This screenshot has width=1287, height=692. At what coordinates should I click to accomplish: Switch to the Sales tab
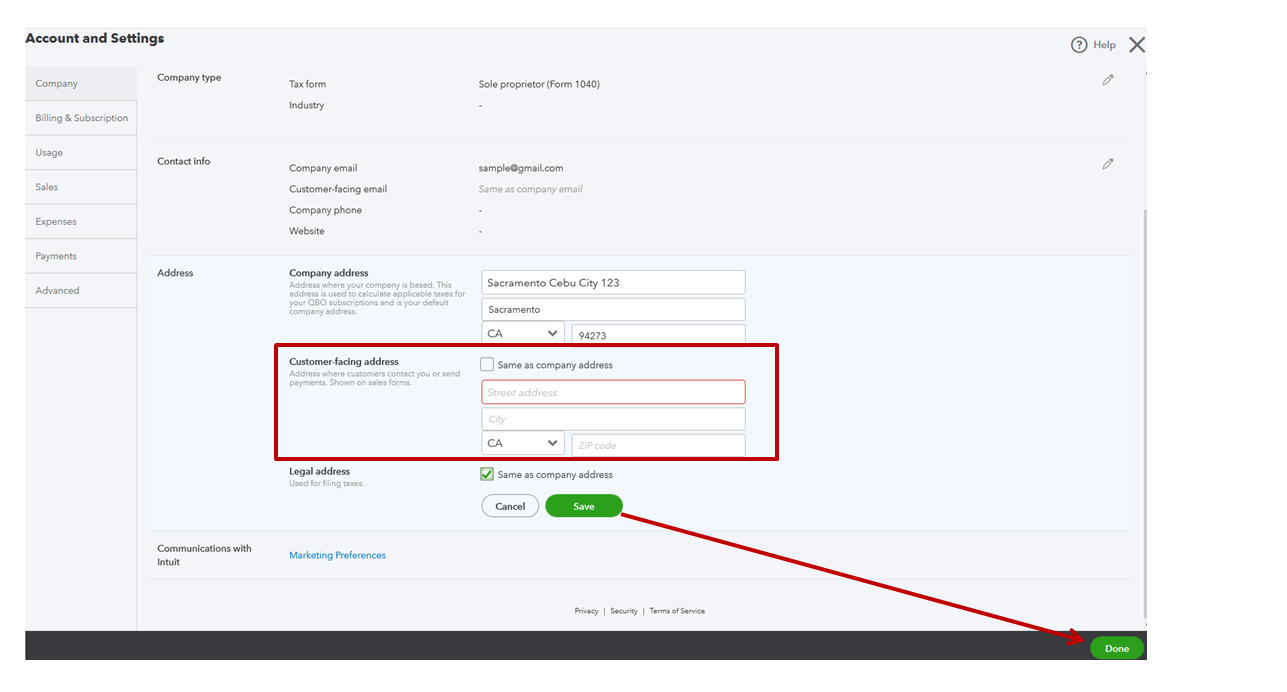pyautogui.click(x=47, y=187)
